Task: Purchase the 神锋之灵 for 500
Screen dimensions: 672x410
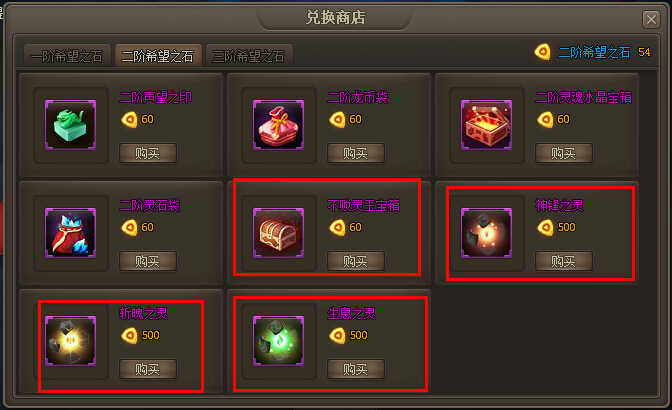Action: (x=564, y=261)
